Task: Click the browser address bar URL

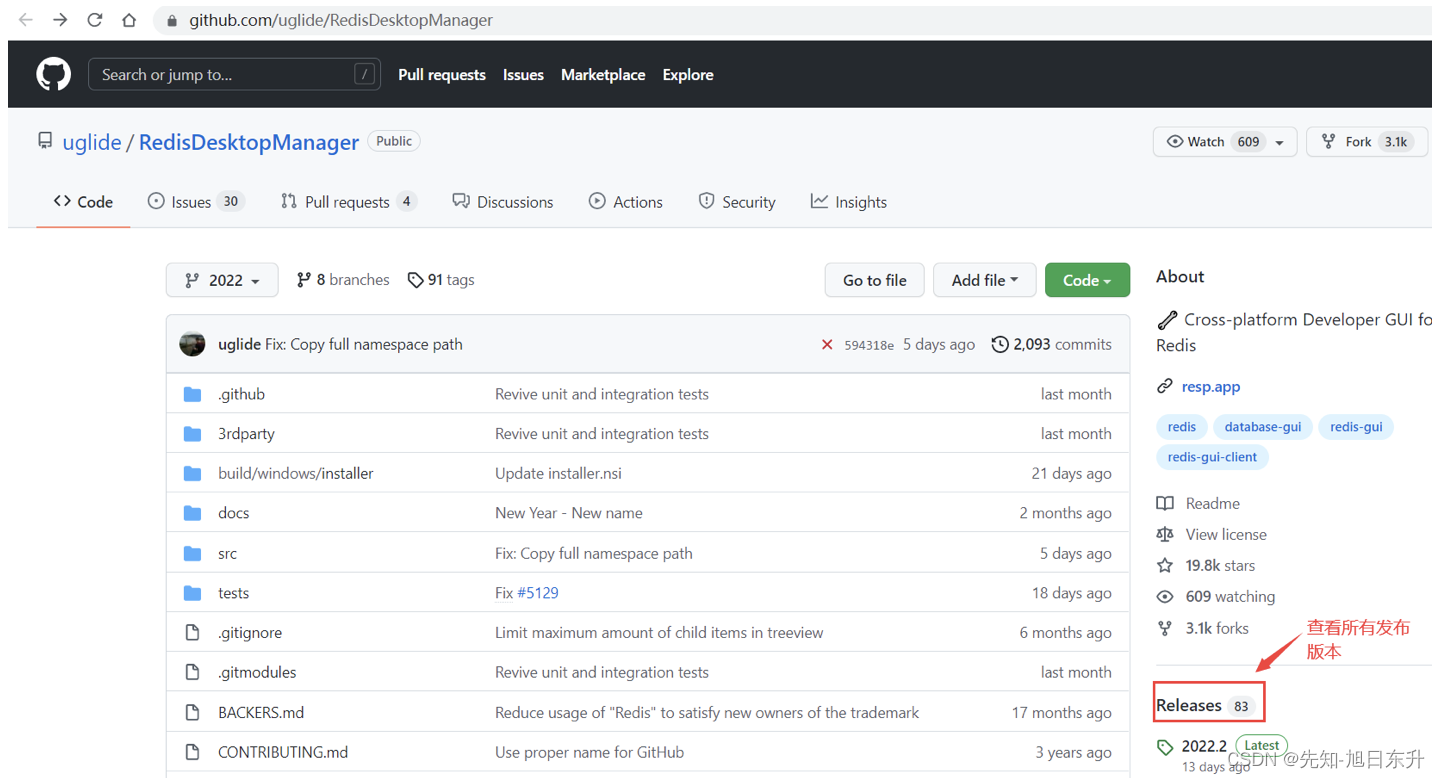Action: click(341, 20)
